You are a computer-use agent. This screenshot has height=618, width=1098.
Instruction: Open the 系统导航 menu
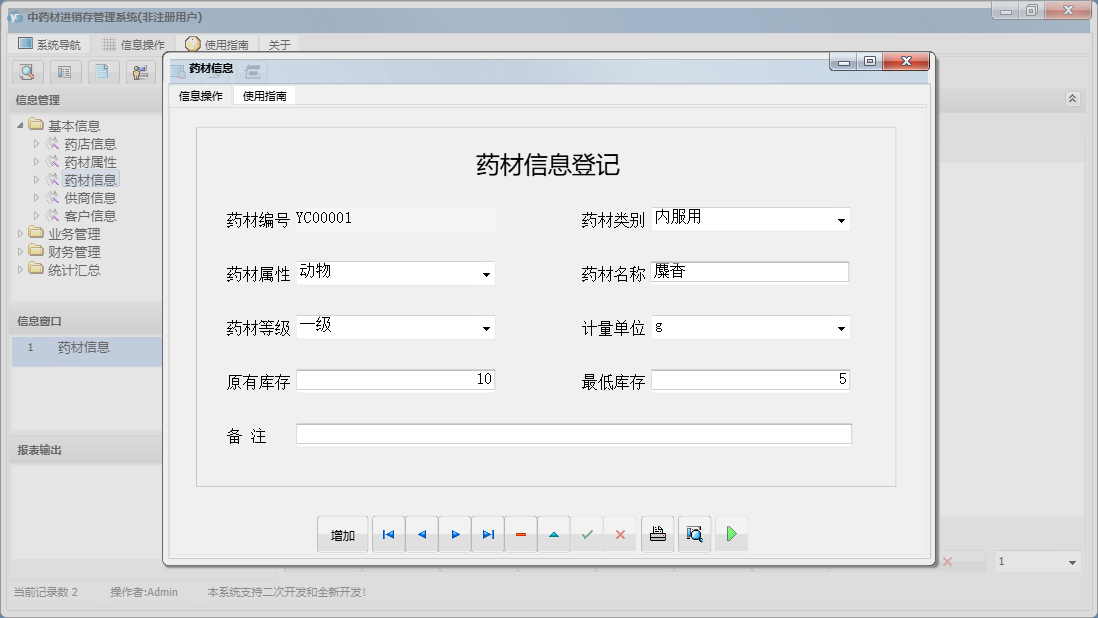[x=48, y=43]
